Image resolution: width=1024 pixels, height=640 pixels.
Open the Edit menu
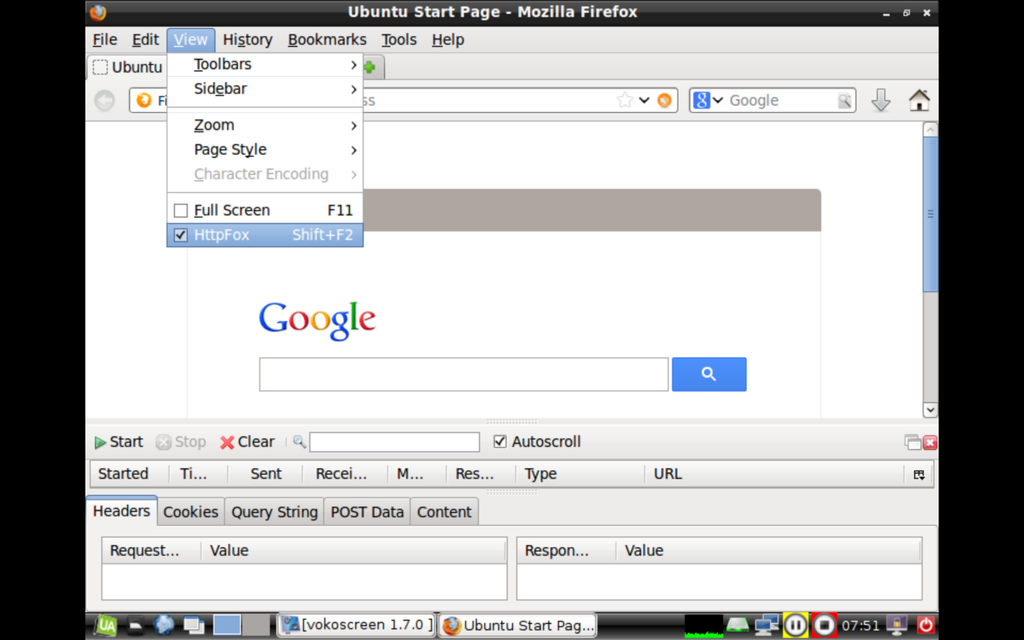pos(145,40)
